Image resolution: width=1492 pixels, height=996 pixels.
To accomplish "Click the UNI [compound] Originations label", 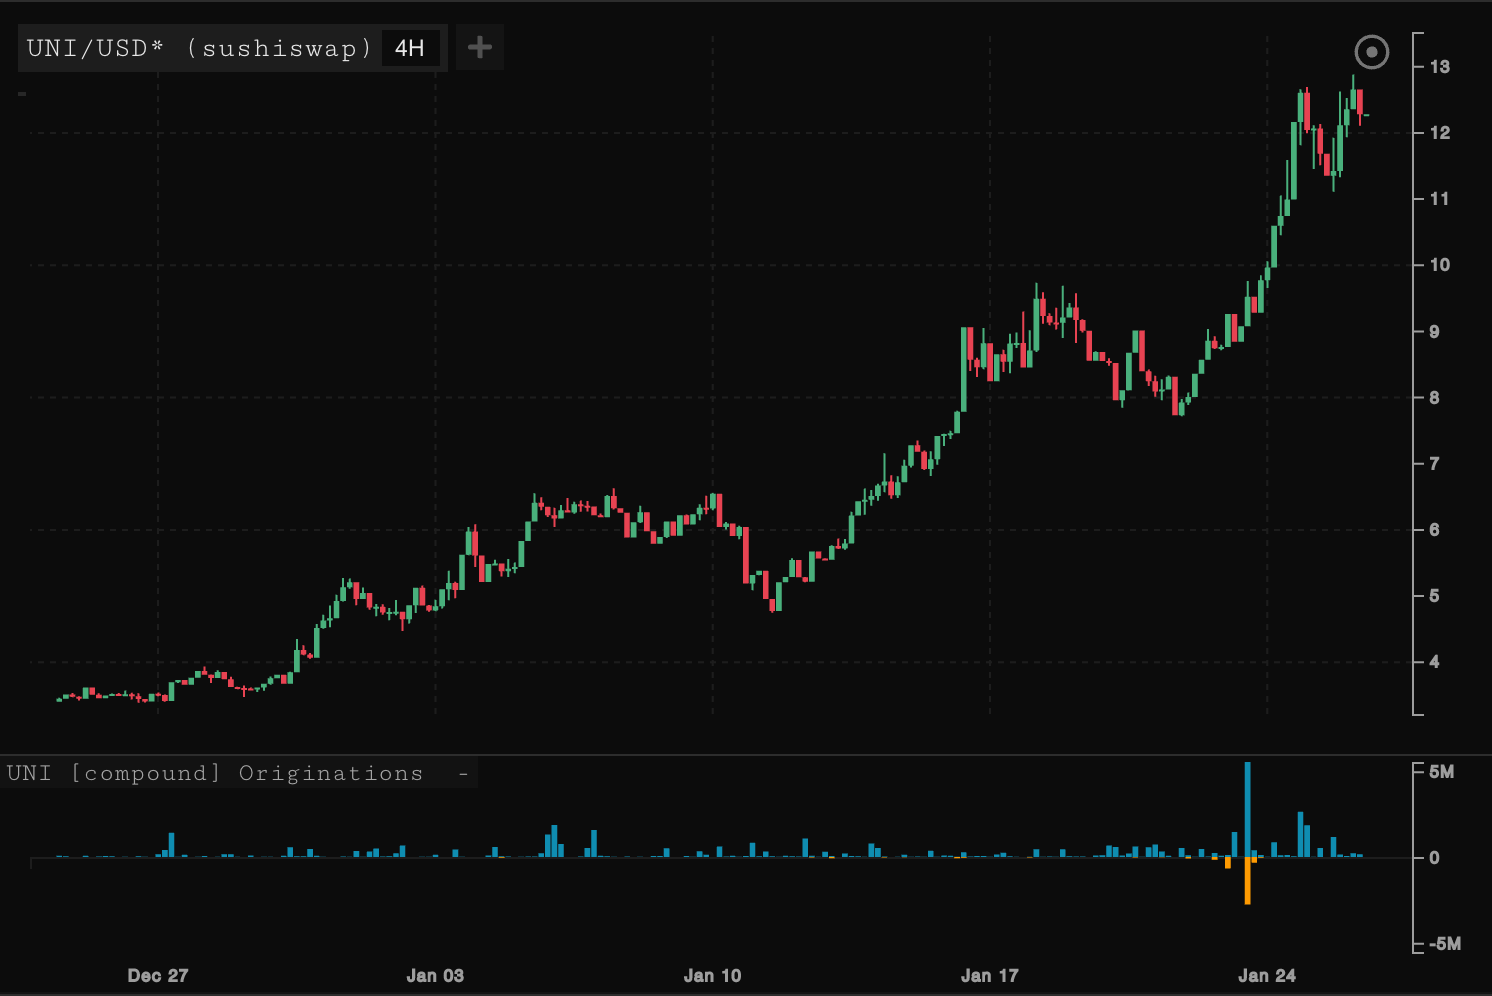I will pyautogui.click(x=215, y=773).
